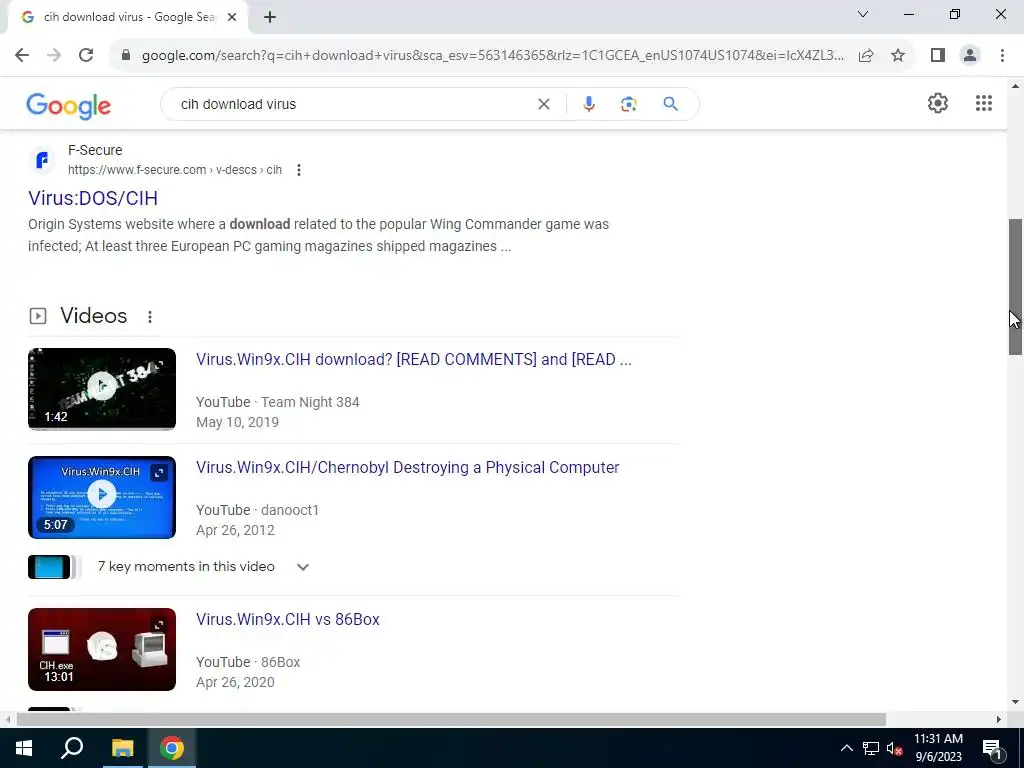
Task: Start search by voice
Action: (588, 104)
